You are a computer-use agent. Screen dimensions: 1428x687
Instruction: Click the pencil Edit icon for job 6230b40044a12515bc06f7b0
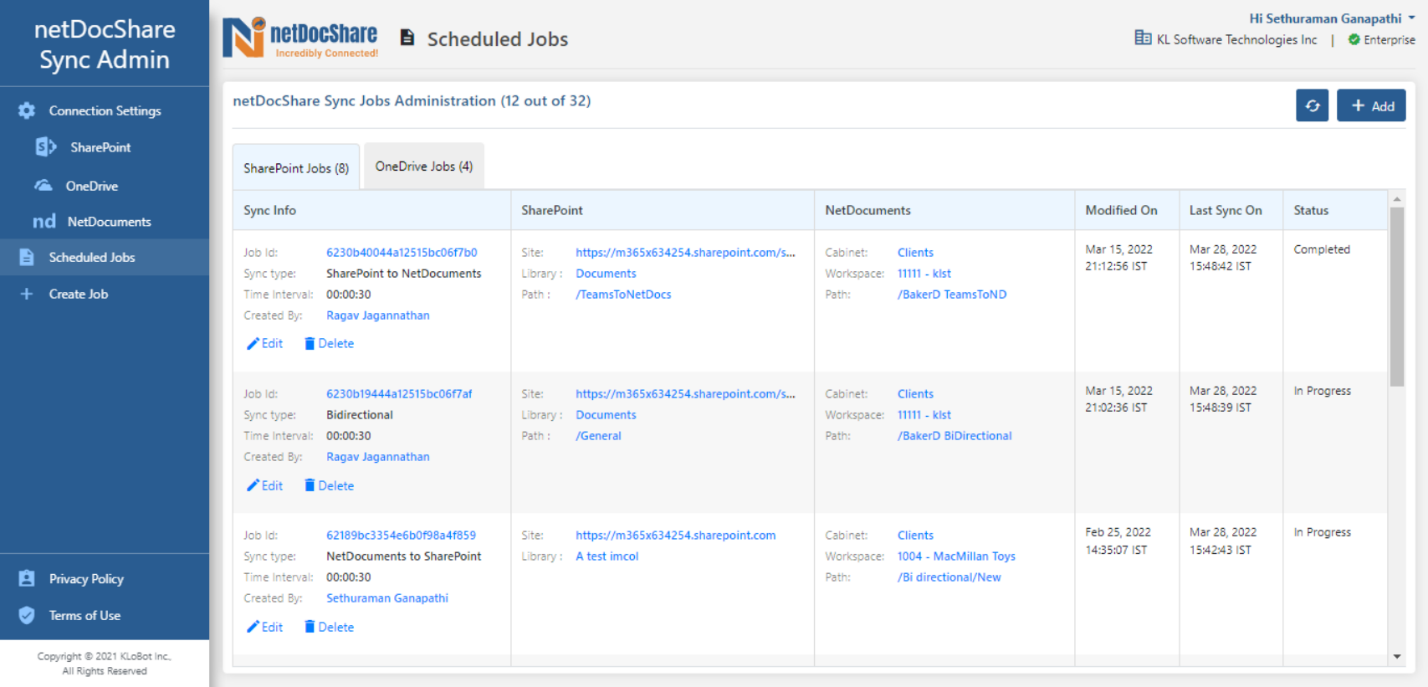click(253, 343)
